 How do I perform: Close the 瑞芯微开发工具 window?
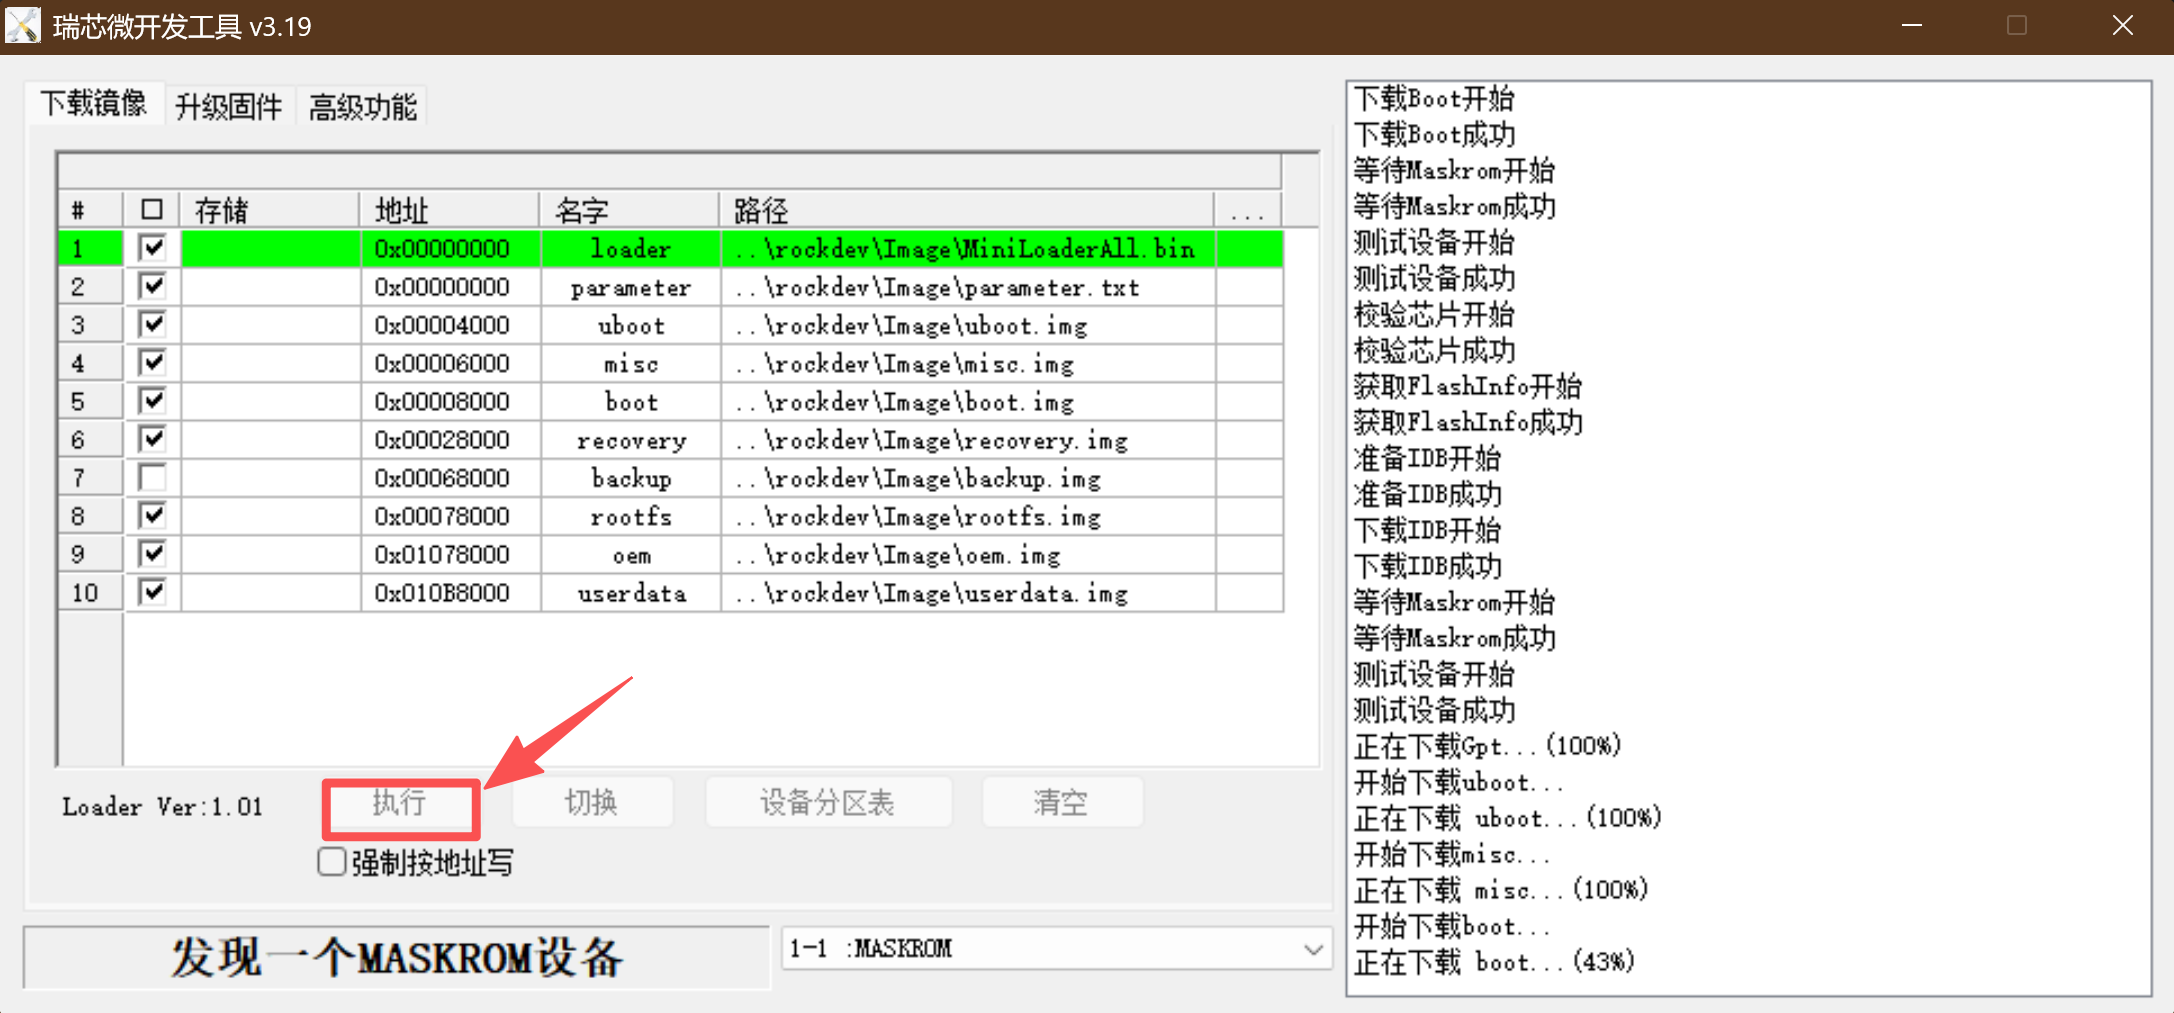[x=2122, y=26]
